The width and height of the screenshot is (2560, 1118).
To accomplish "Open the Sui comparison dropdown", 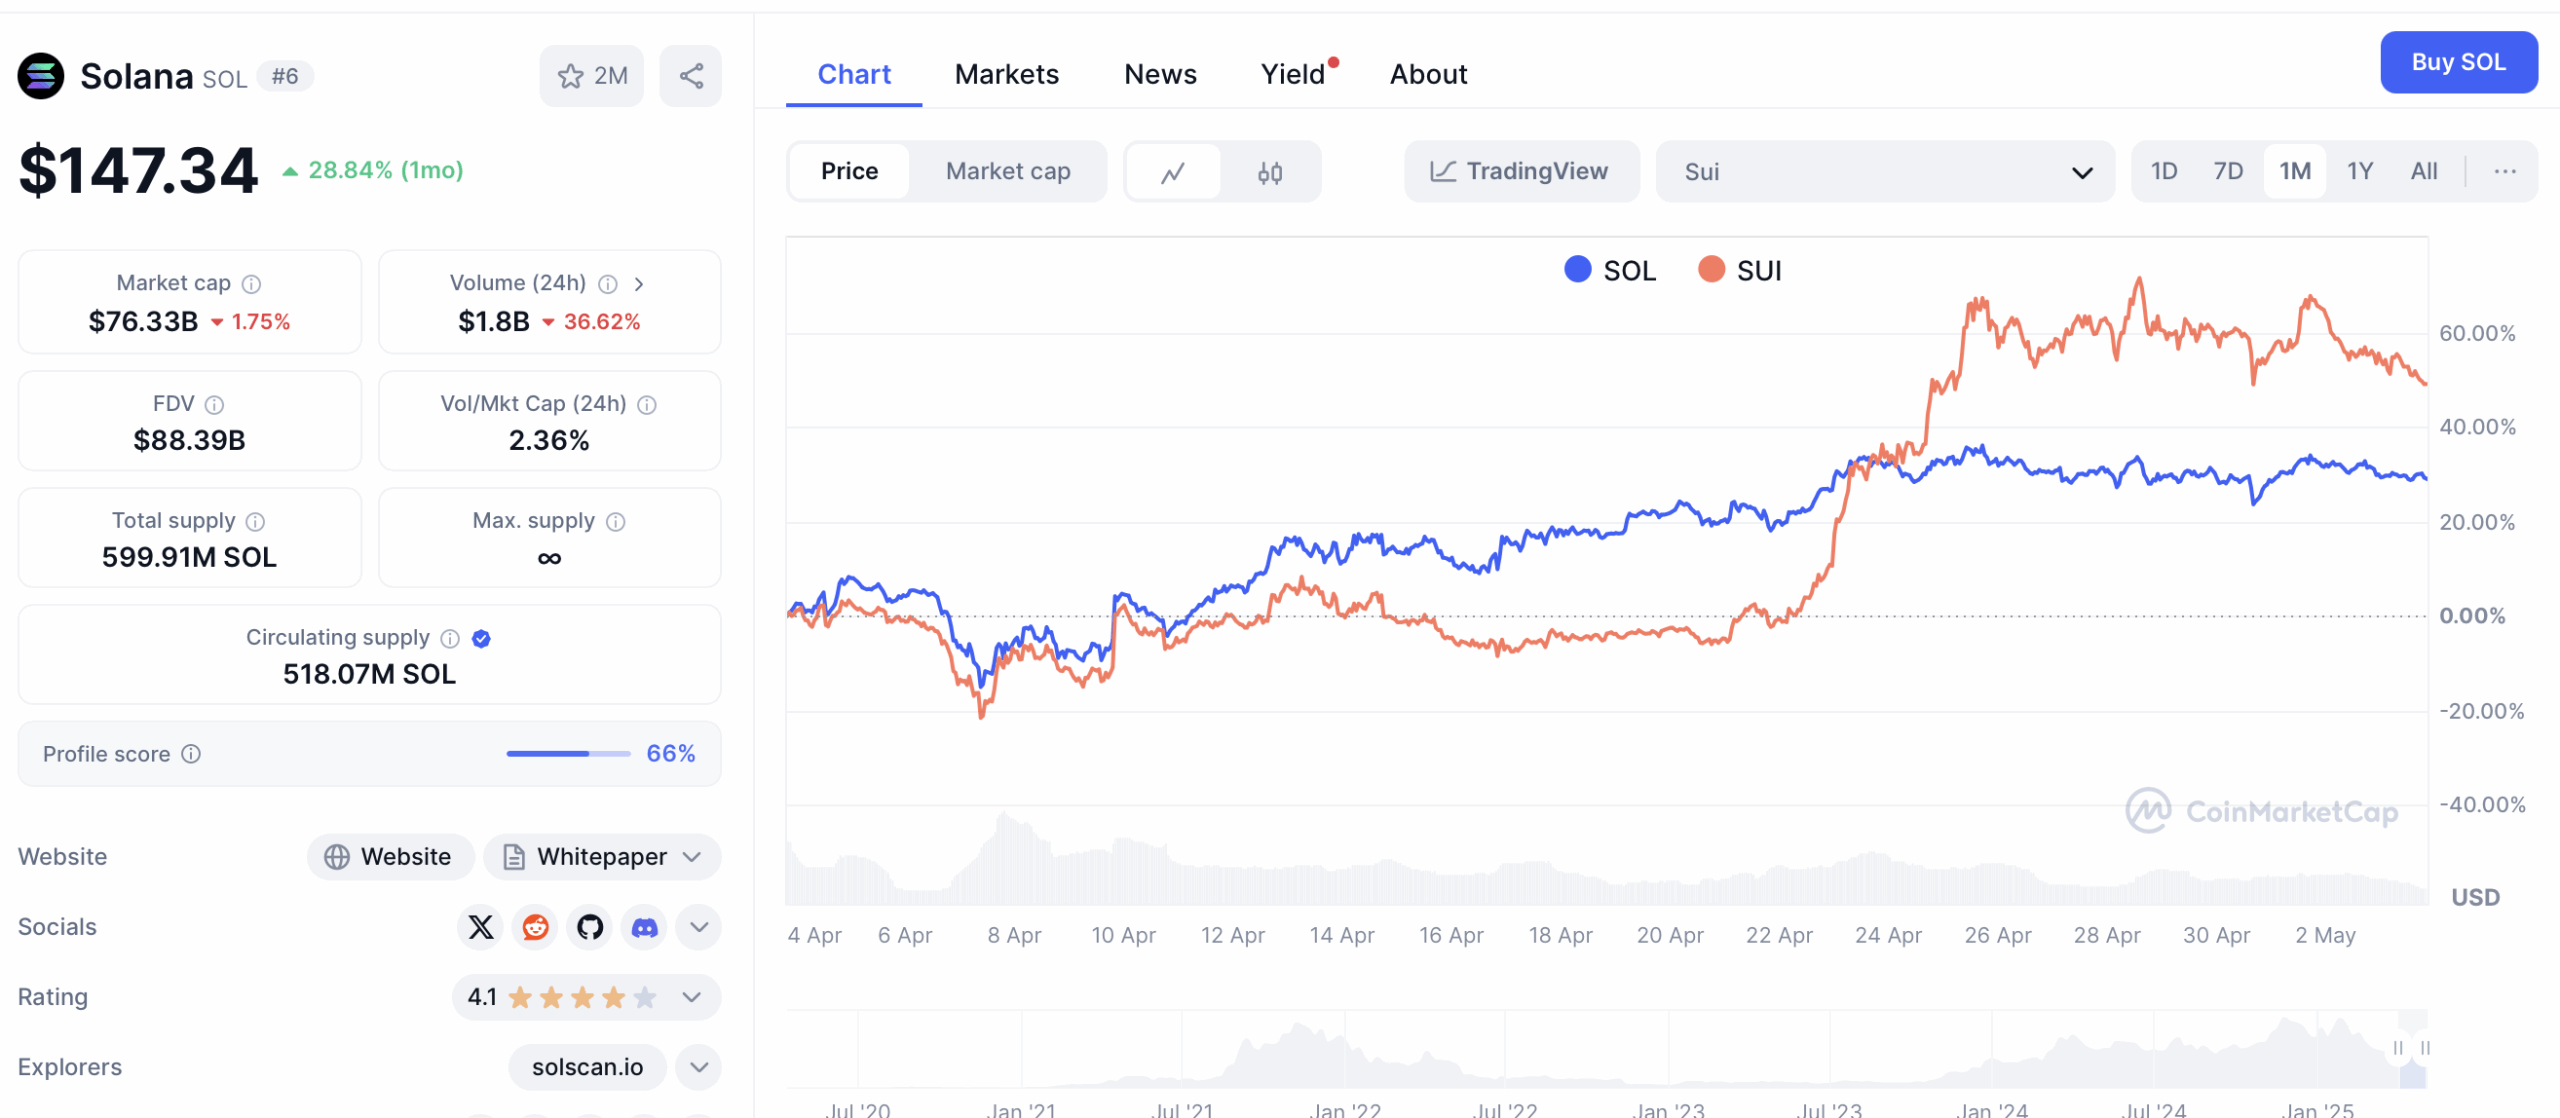I will coord(1885,172).
